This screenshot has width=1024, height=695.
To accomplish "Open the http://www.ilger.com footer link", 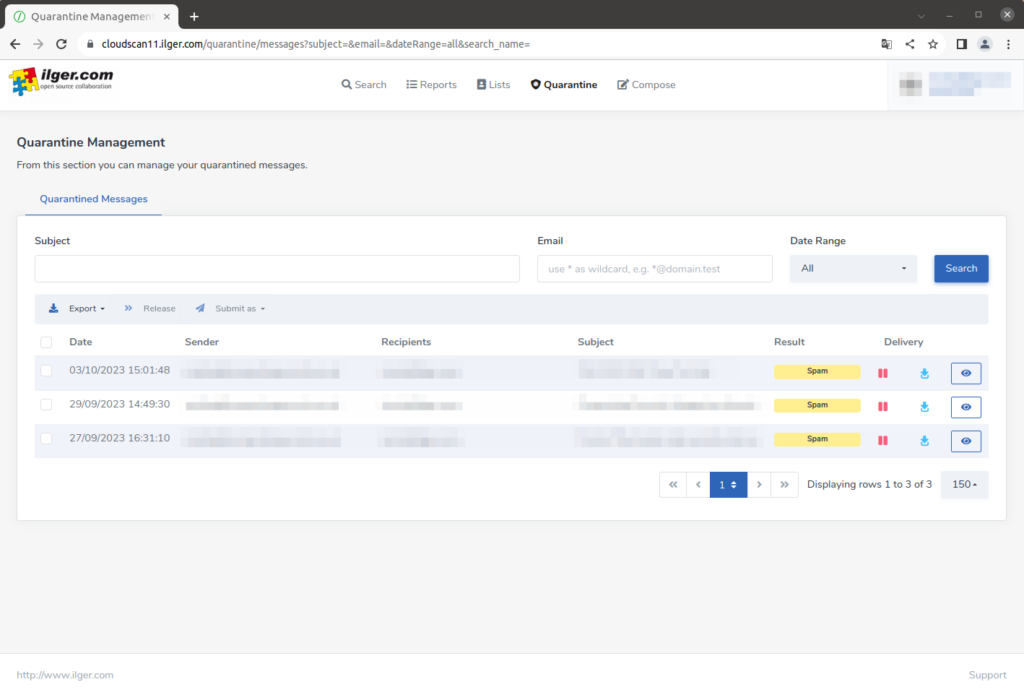I will [x=65, y=675].
